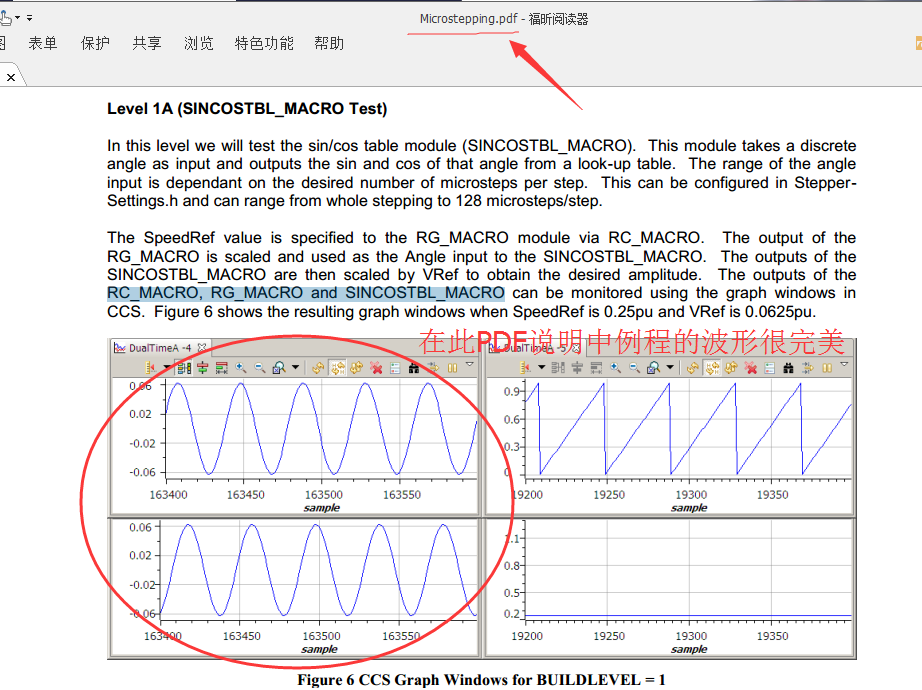
Task: Open the 浏览 menu
Action: click(198, 43)
